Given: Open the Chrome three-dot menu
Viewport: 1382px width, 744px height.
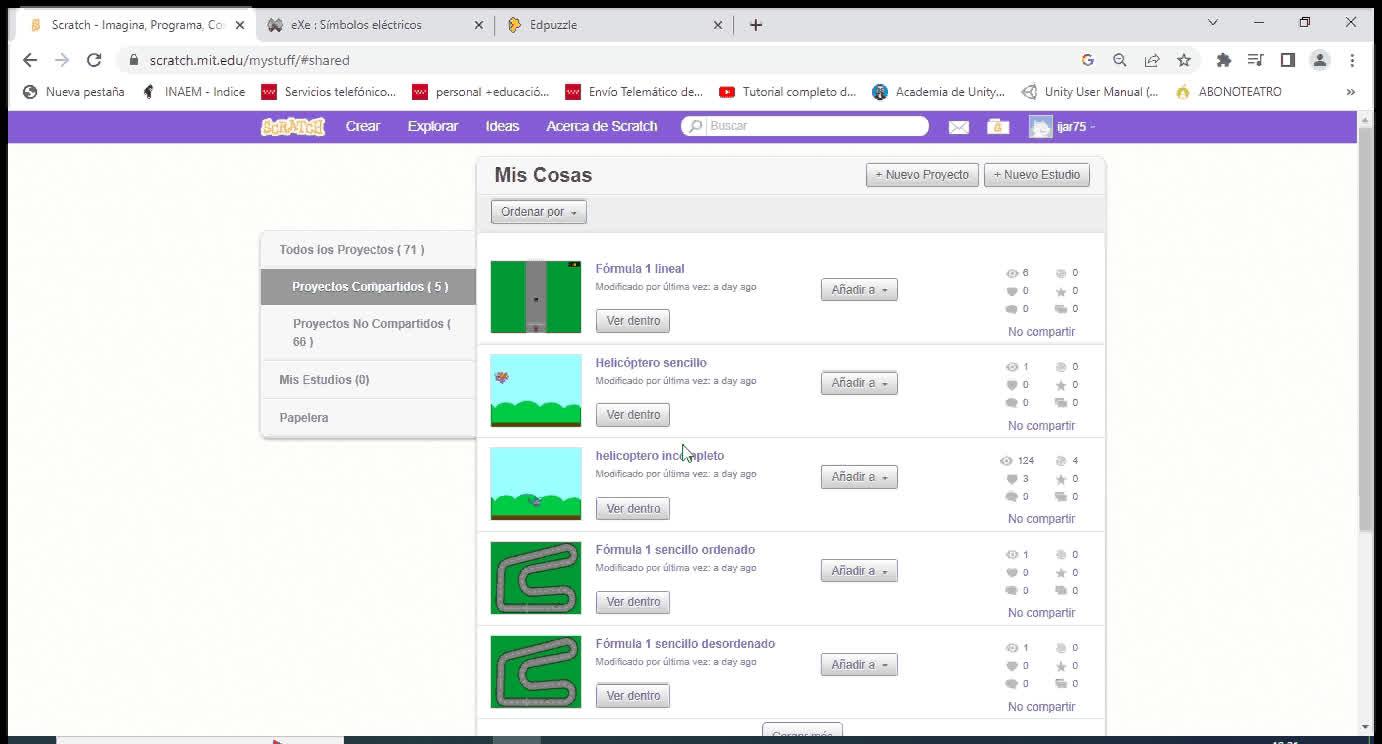Looking at the screenshot, I should click(x=1352, y=60).
